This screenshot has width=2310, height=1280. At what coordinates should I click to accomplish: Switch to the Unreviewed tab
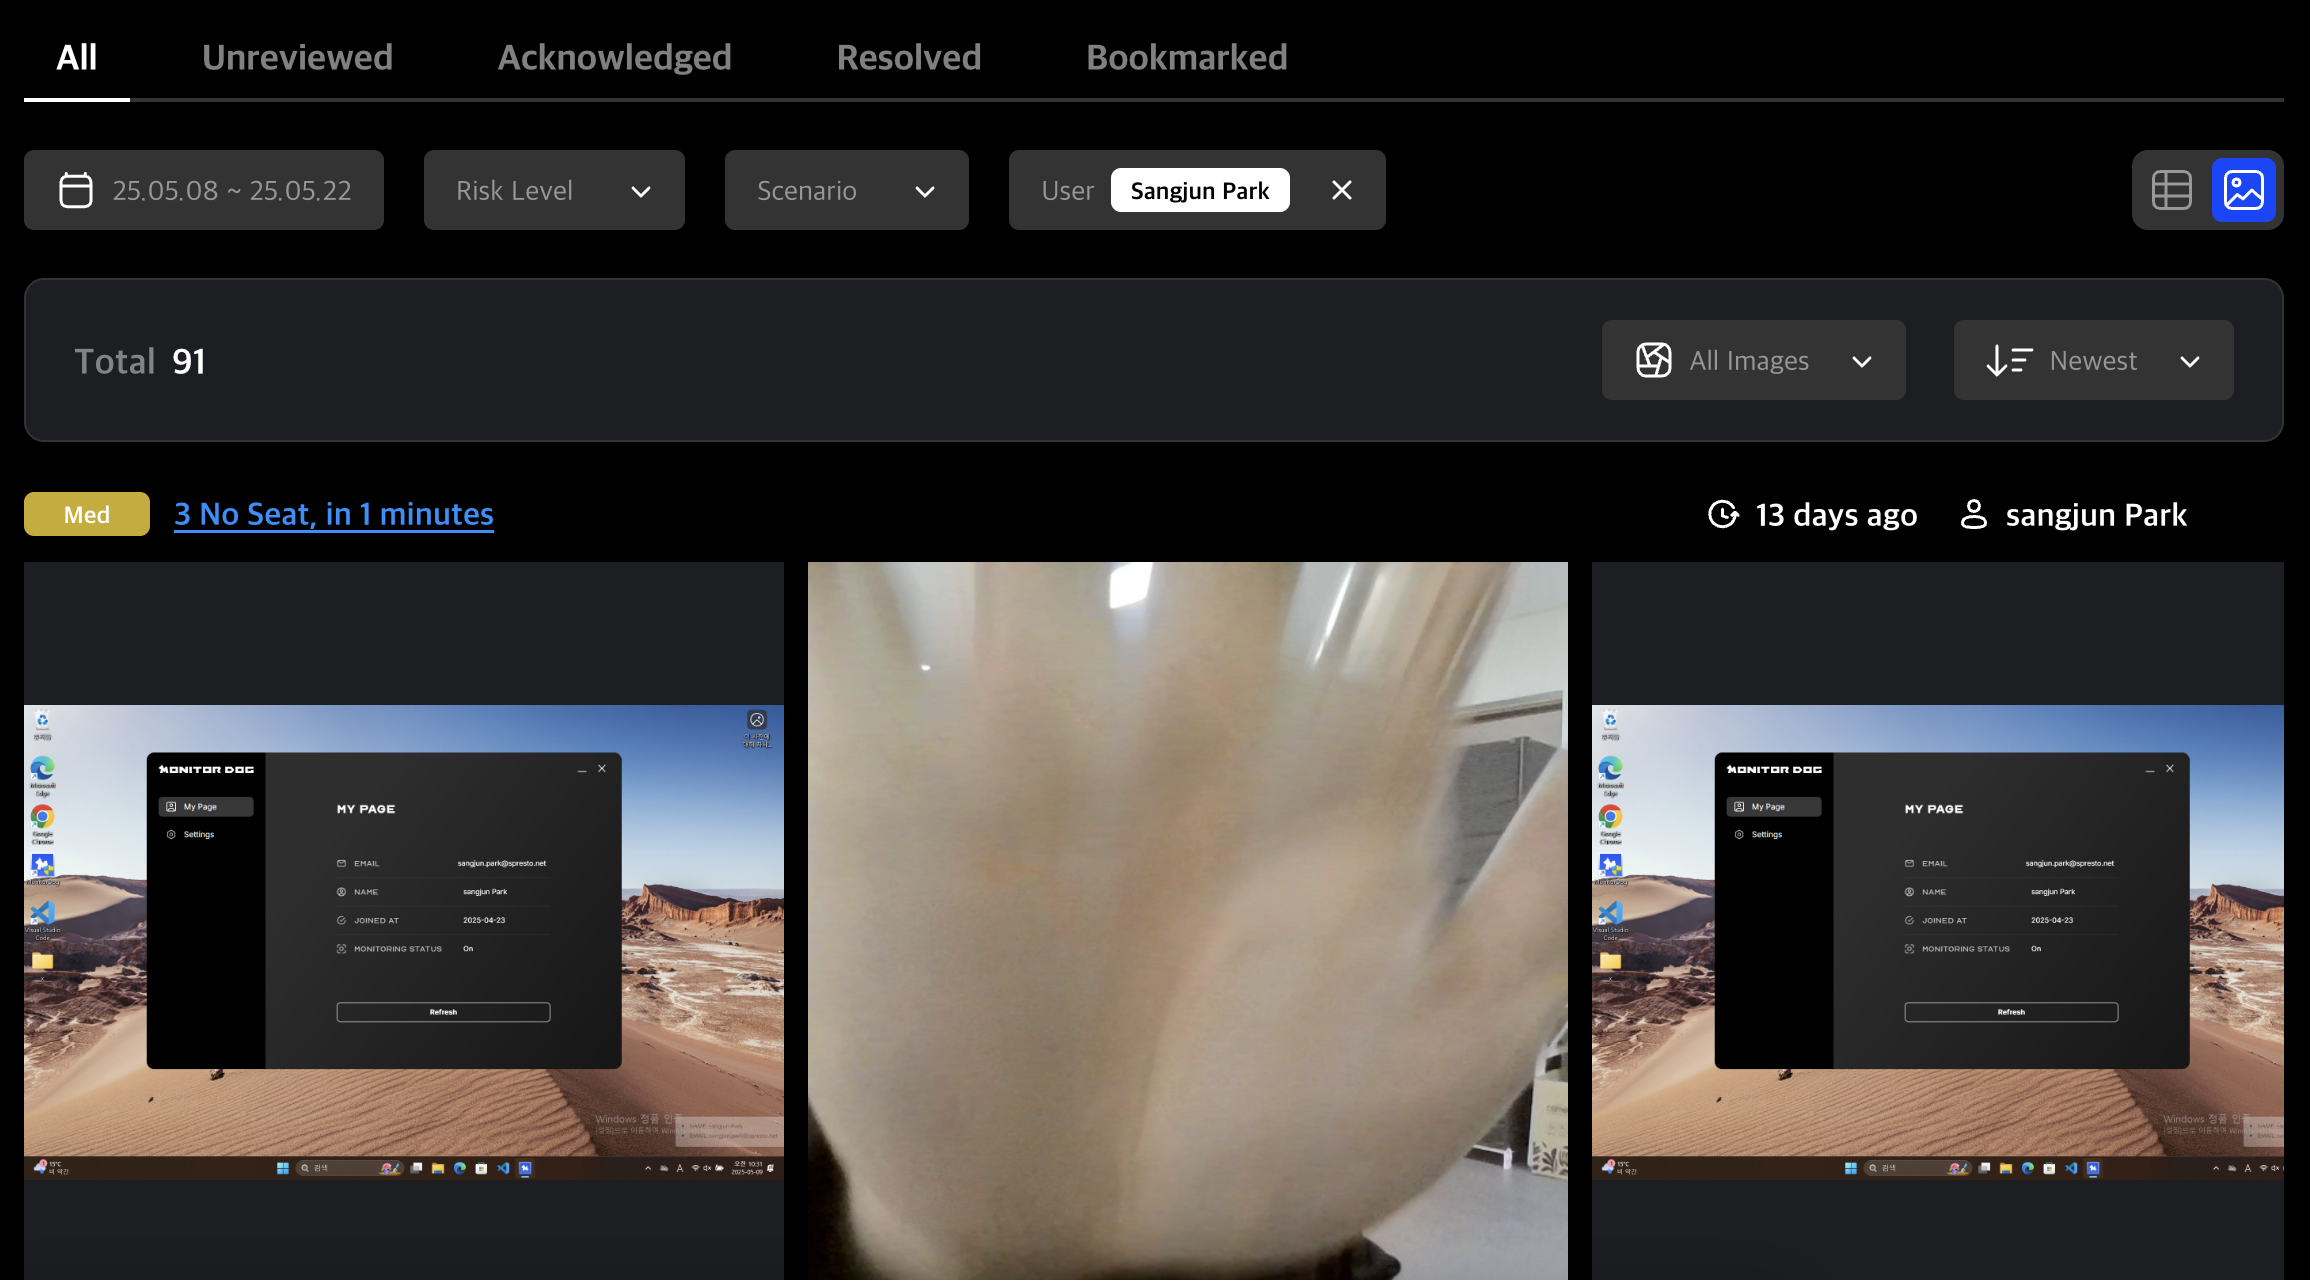pos(297,57)
